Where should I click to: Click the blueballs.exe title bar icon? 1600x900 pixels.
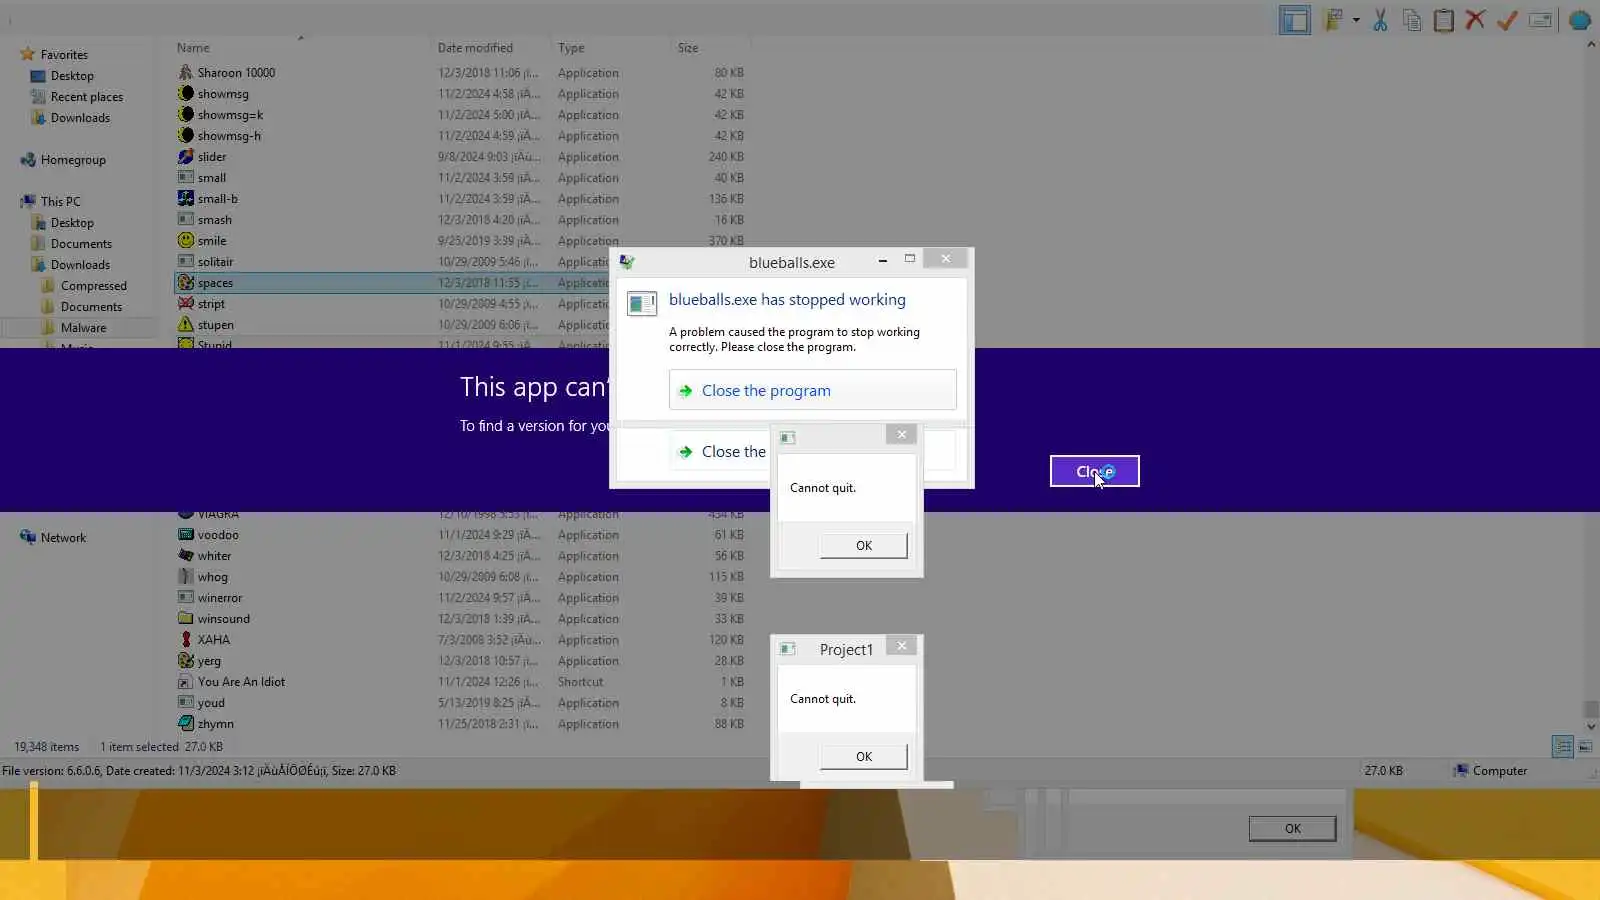click(x=627, y=262)
